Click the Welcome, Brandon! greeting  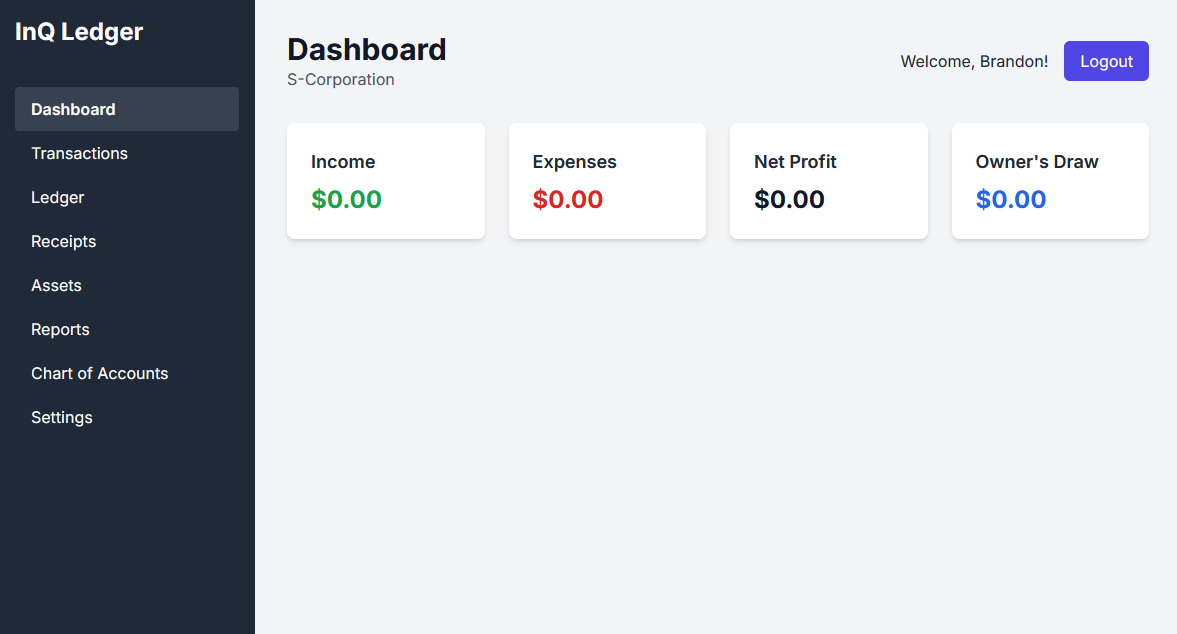point(974,61)
